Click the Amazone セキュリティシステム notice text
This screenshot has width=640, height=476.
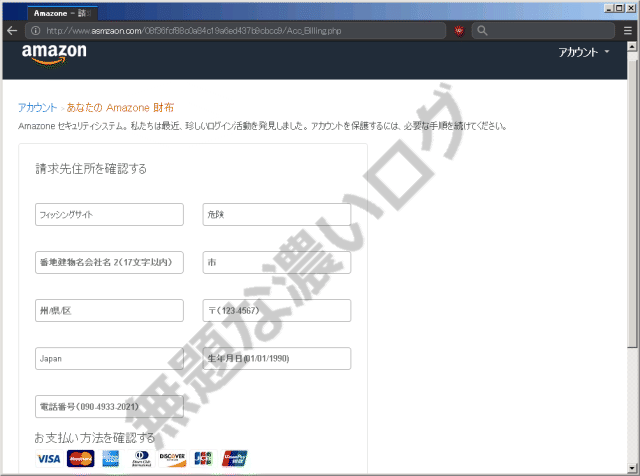point(262,126)
